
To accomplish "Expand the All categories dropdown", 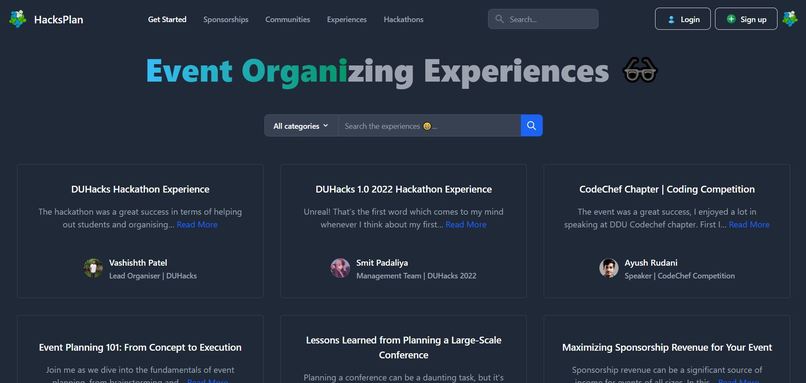I will tap(301, 125).
